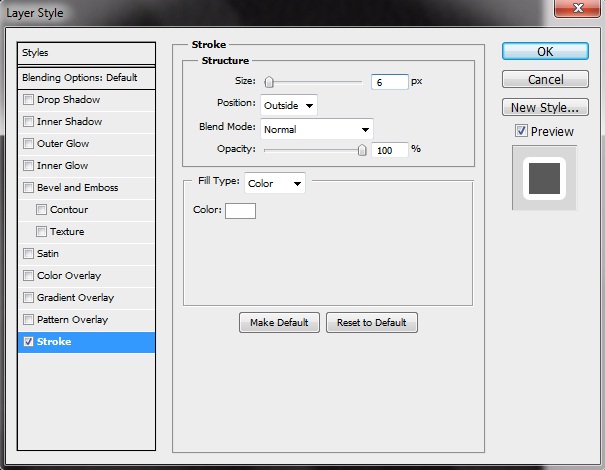Enable the Bevel and Emboss checkbox
Viewport: 605px width, 470px height.
coord(28,188)
